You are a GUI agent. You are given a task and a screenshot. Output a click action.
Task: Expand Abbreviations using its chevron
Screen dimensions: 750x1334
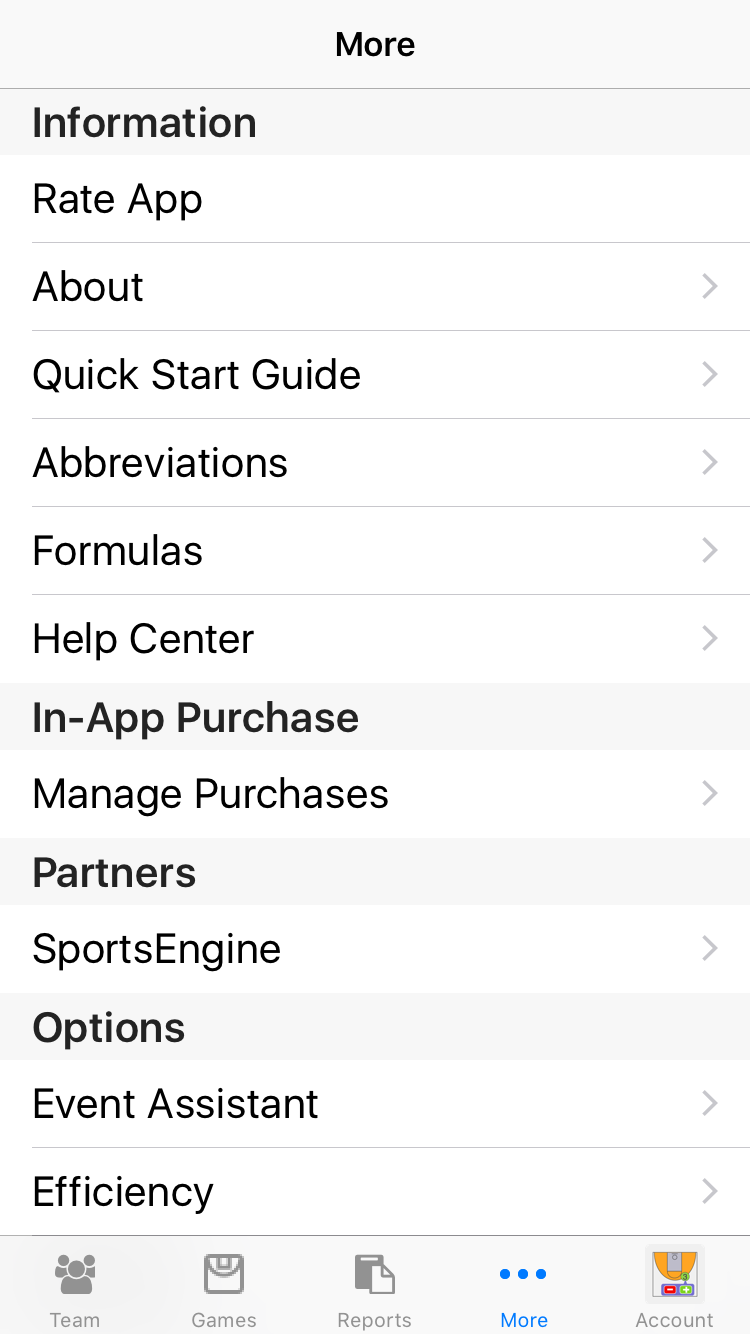[710, 462]
